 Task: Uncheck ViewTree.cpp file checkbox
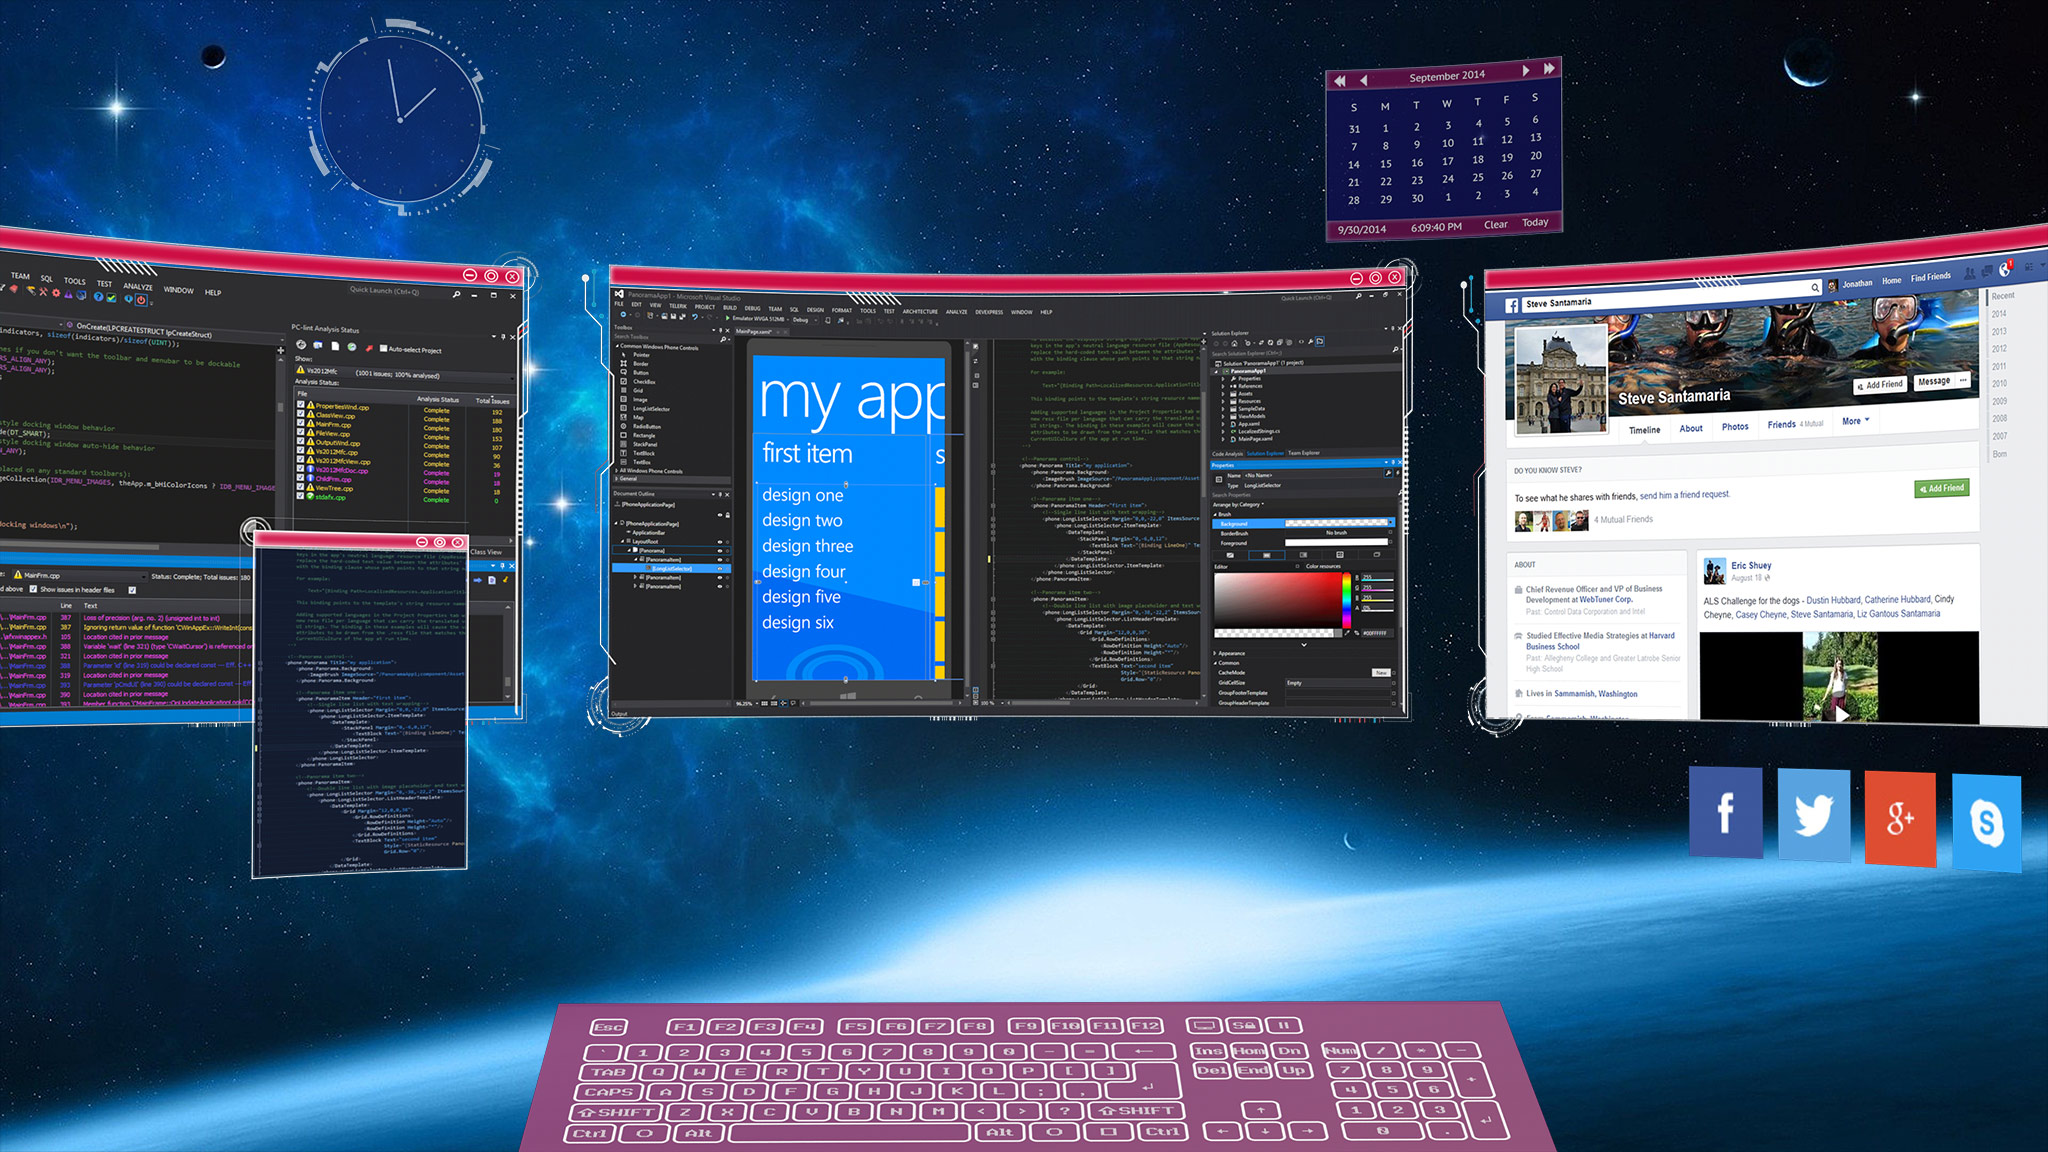(300, 487)
